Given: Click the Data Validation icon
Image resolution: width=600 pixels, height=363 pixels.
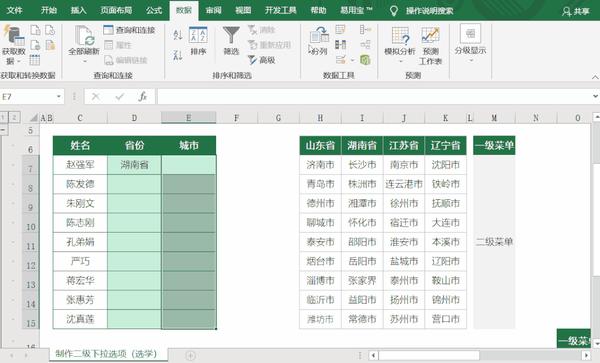Looking at the screenshot, I should [x=341, y=60].
